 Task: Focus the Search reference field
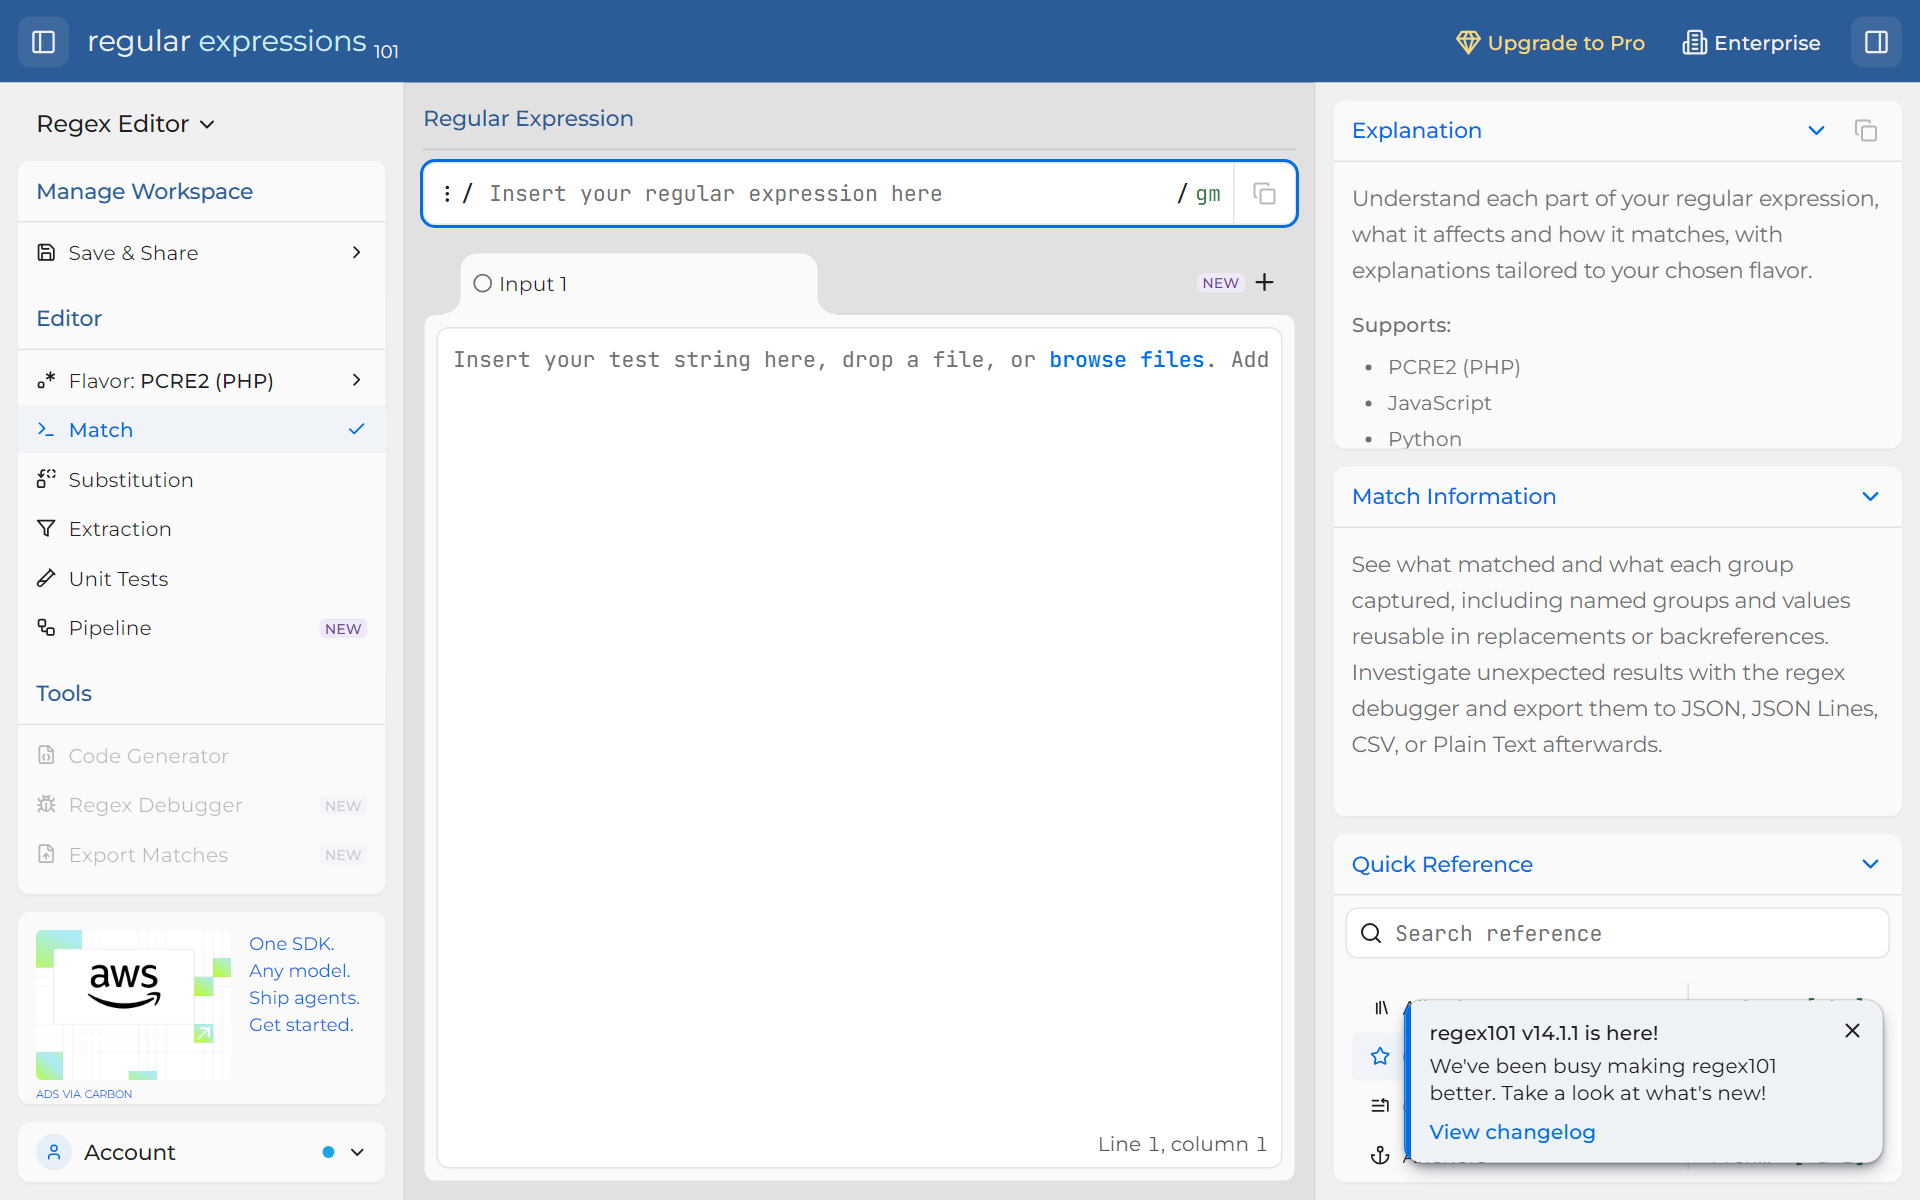tap(1617, 933)
